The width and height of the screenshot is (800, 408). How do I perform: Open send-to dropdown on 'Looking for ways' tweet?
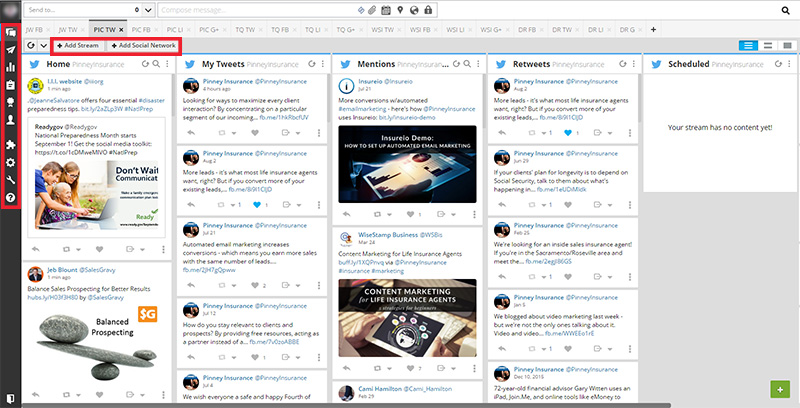click(298, 134)
